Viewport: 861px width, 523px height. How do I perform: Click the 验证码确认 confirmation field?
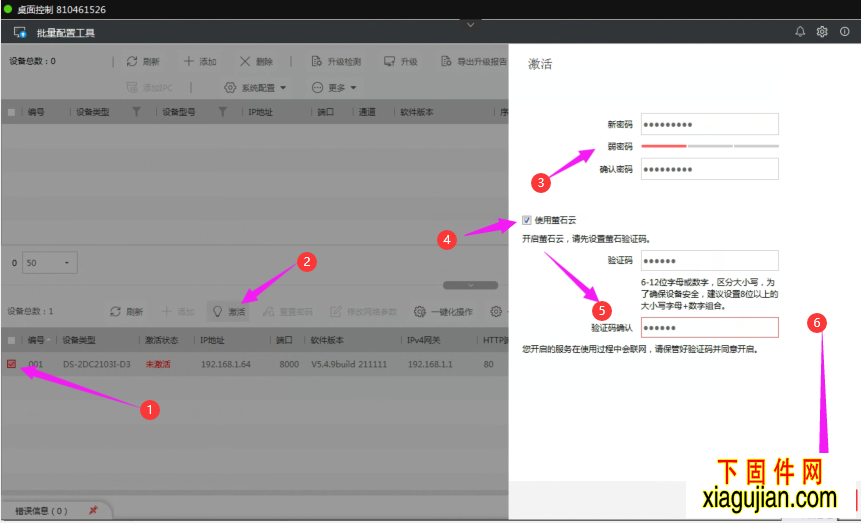[709, 327]
